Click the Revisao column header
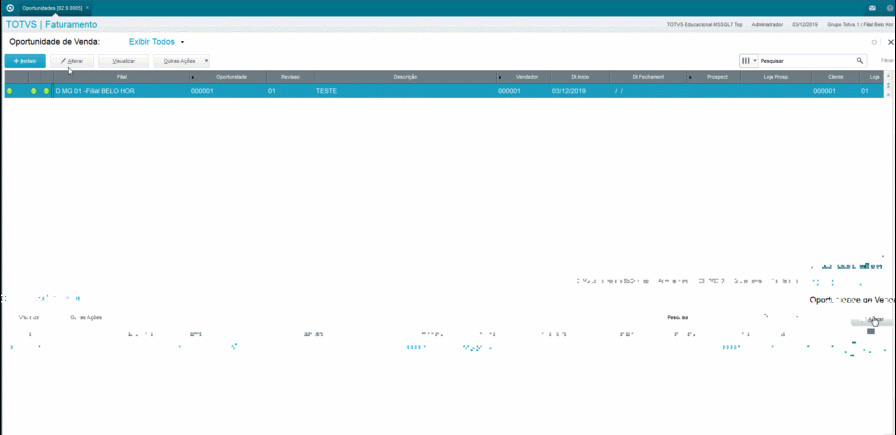Viewport: 896px width, 435px height. (290, 77)
